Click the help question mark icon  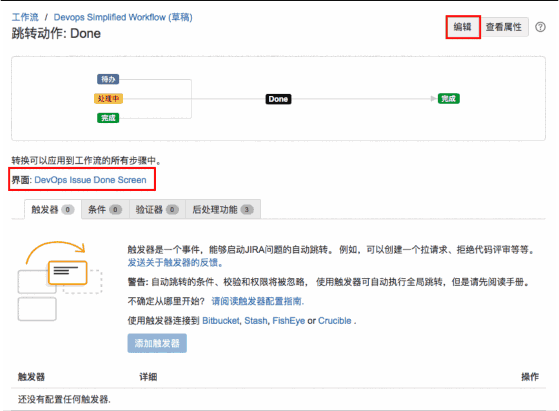540,27
